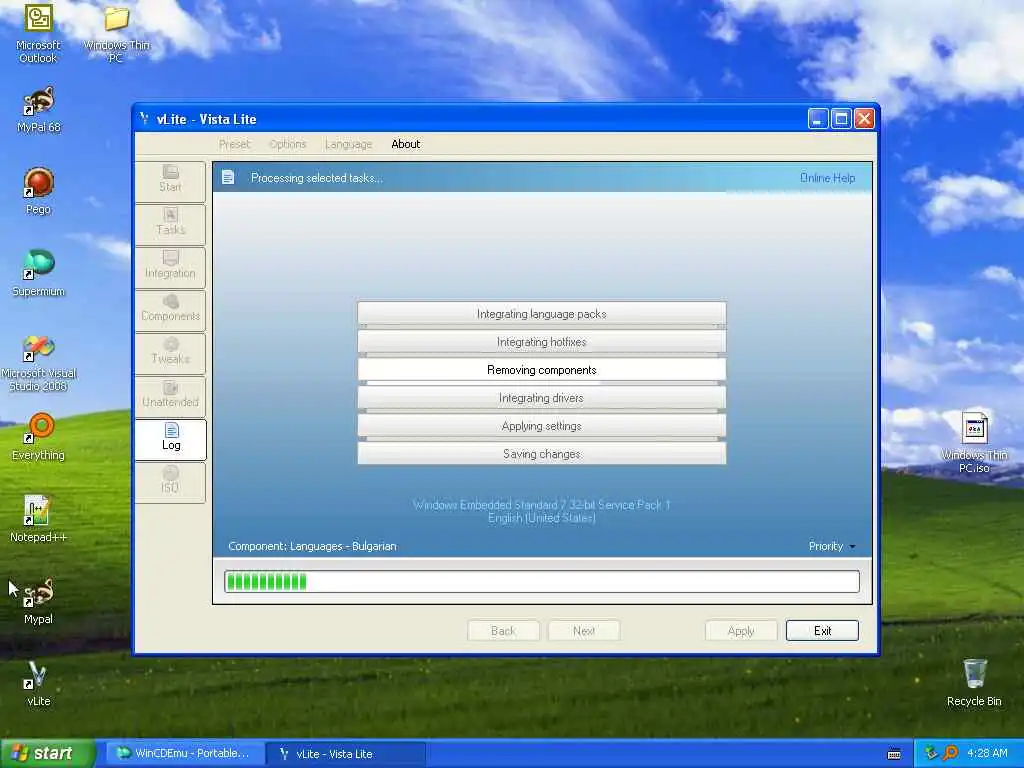Open the Options menu

(x=287, y=144)
